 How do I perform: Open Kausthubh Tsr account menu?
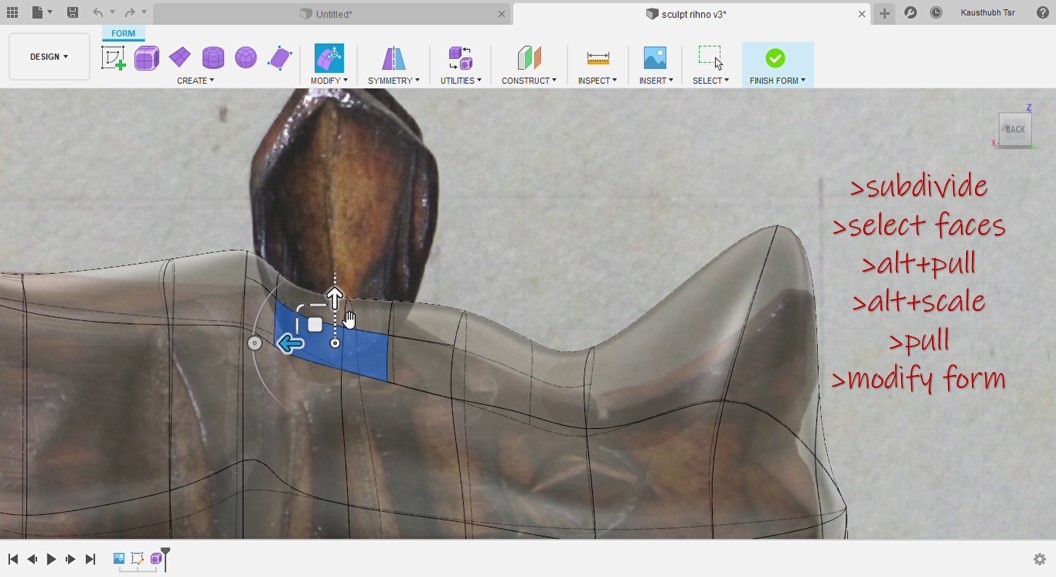pos(988,13)
